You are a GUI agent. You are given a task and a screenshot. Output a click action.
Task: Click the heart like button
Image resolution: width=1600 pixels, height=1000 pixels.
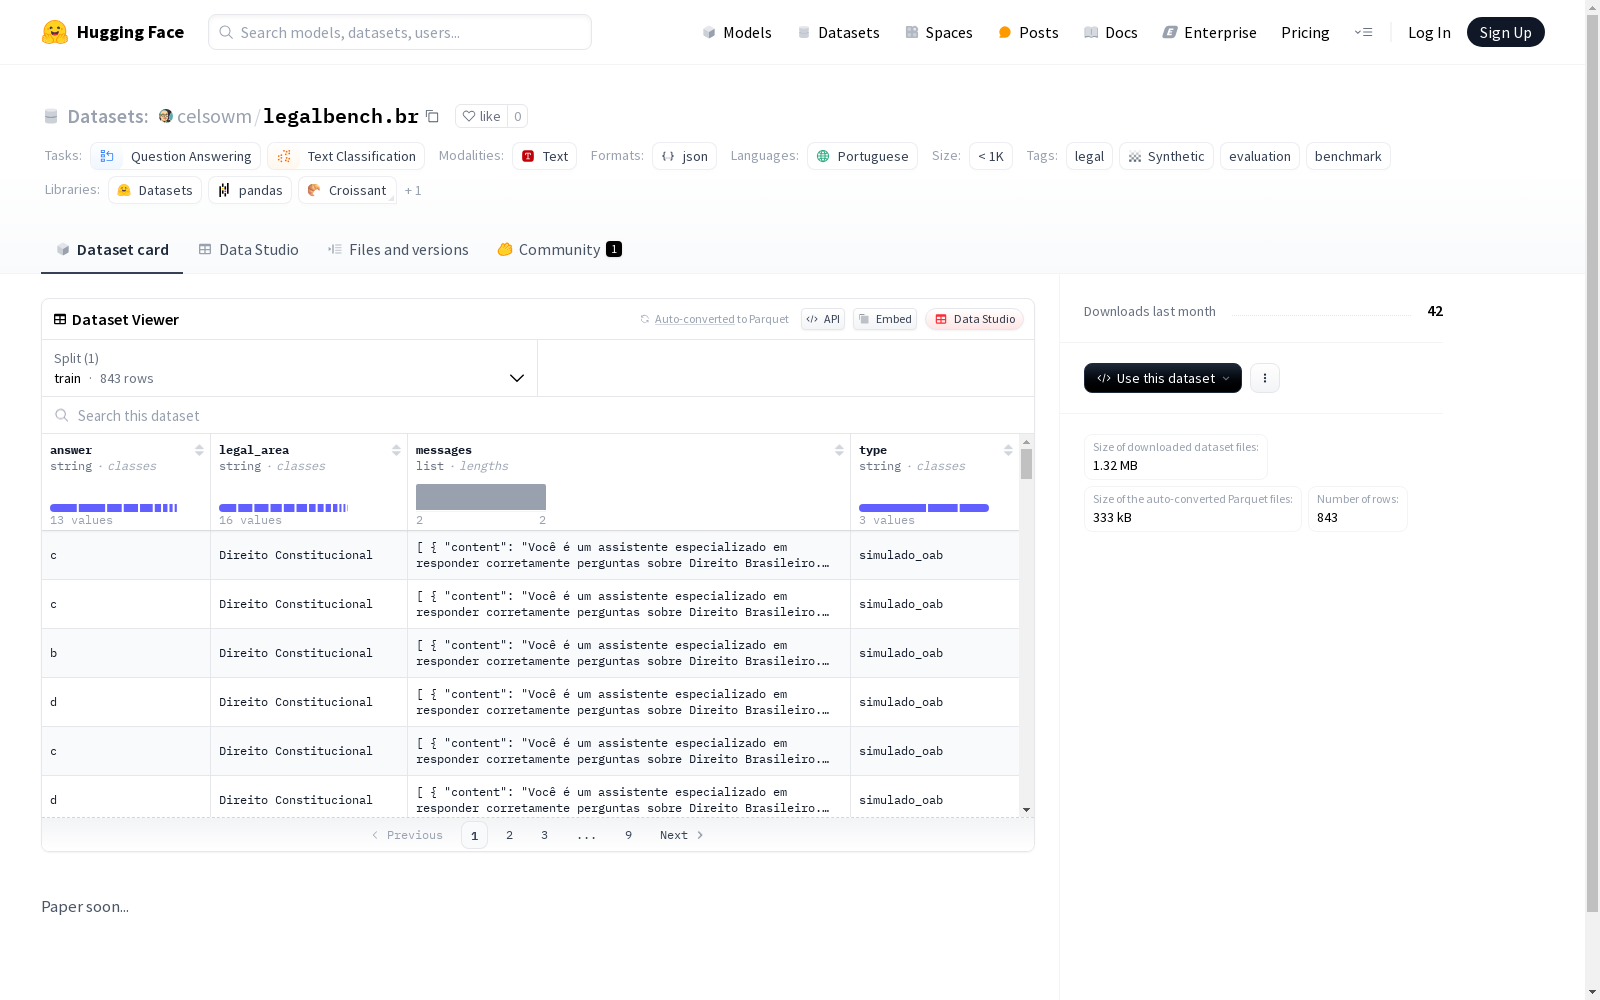[481, 116]
